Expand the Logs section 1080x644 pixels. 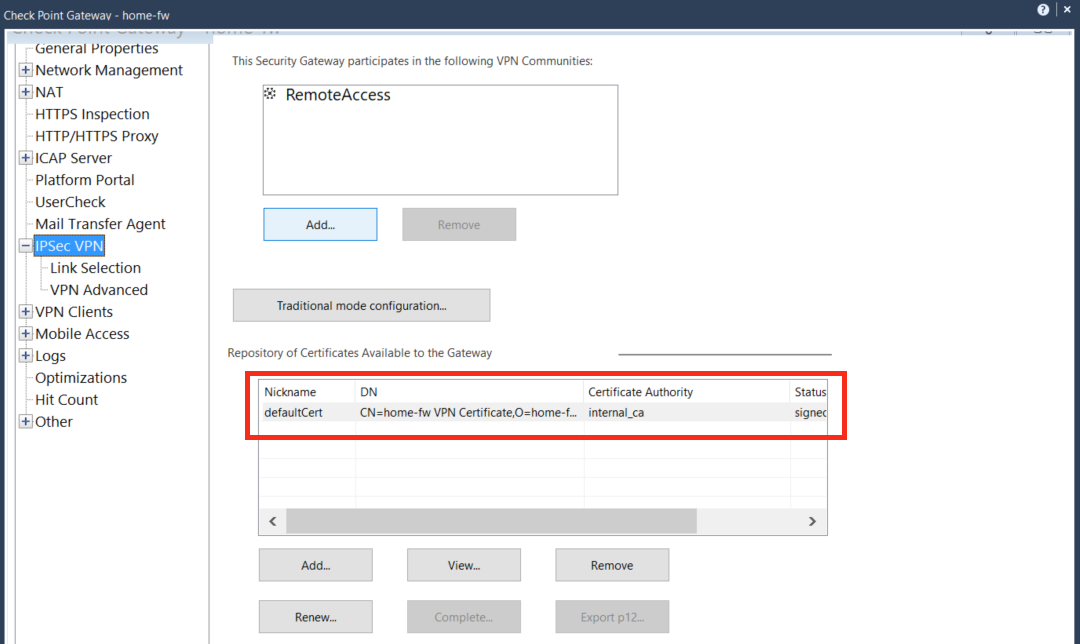tap(24, 355)
